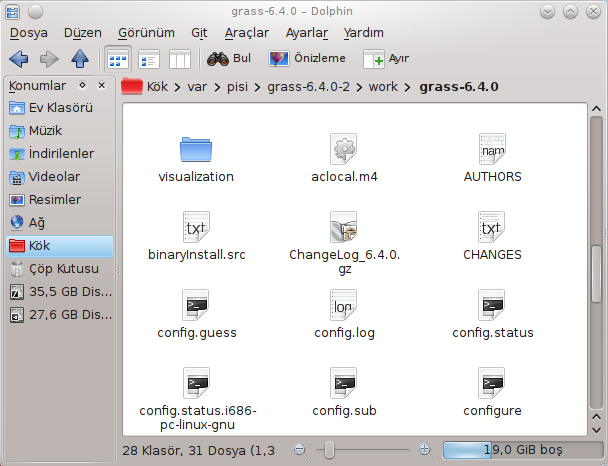Select config.status.i686-pc-linux-gnu file
This screenshot has height=466, width=608.
click(197, 399)
